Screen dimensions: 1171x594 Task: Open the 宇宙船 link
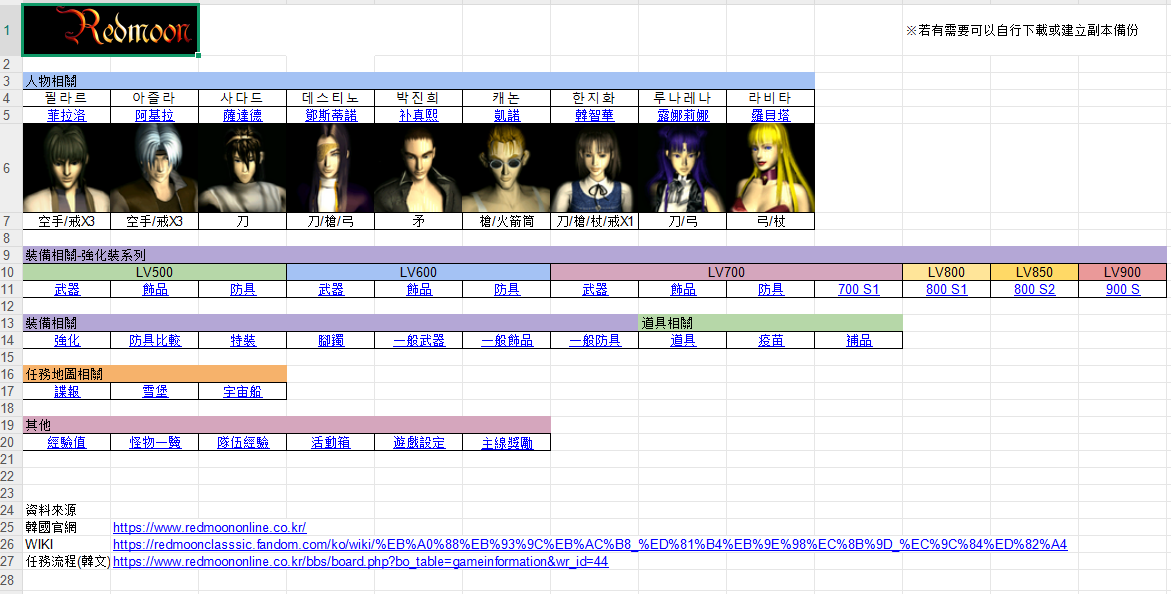click(x=243, y=392)
